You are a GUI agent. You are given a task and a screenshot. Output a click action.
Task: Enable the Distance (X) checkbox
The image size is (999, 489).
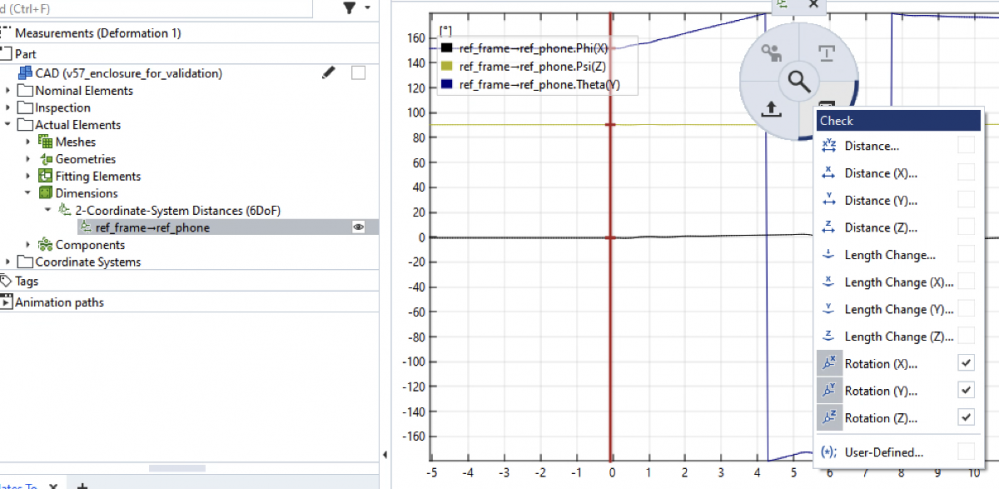pyautogui.click(x=966, y=173)
